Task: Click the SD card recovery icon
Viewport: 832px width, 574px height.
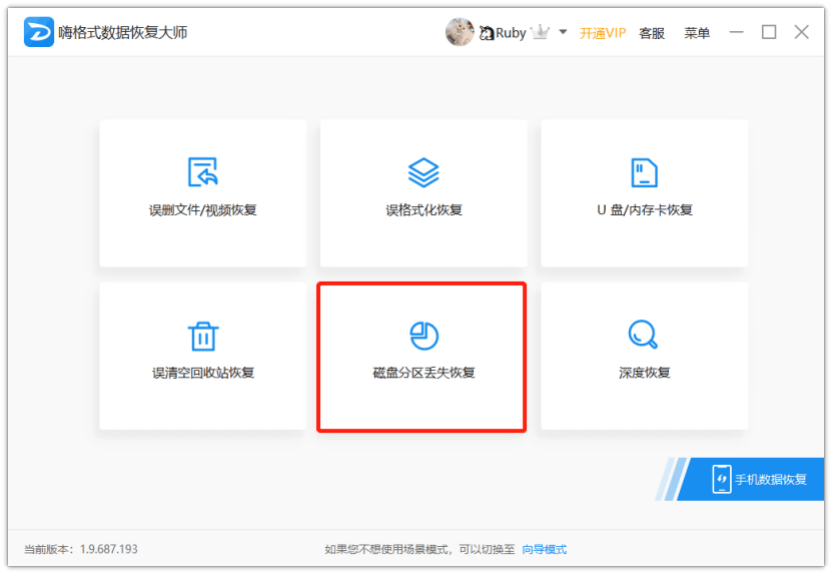Action: tap(644, 172)
